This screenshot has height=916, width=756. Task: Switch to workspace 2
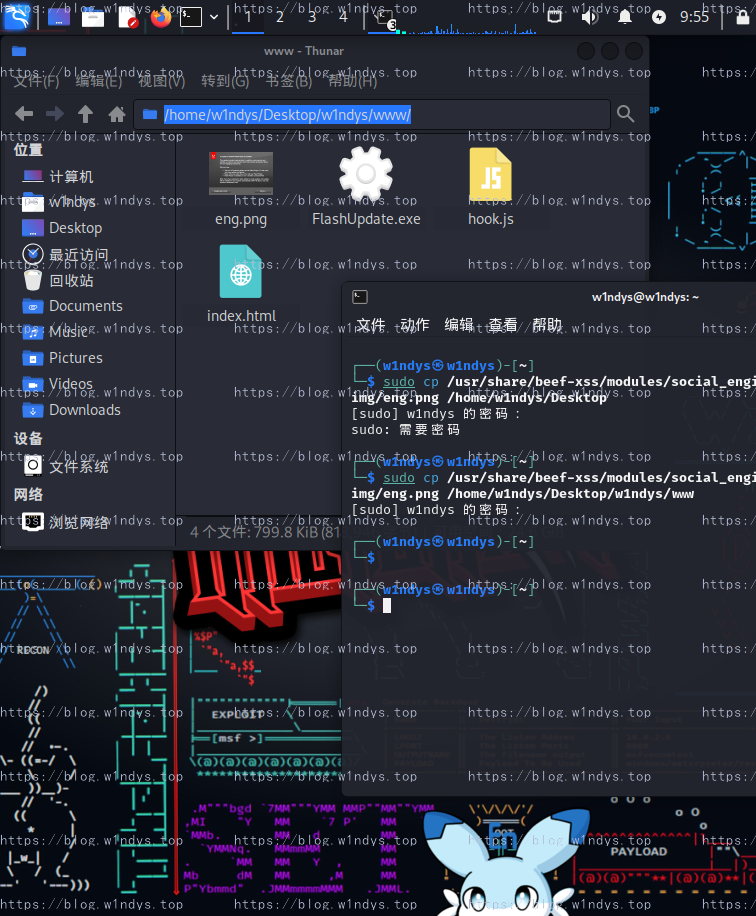coord(280,17)
